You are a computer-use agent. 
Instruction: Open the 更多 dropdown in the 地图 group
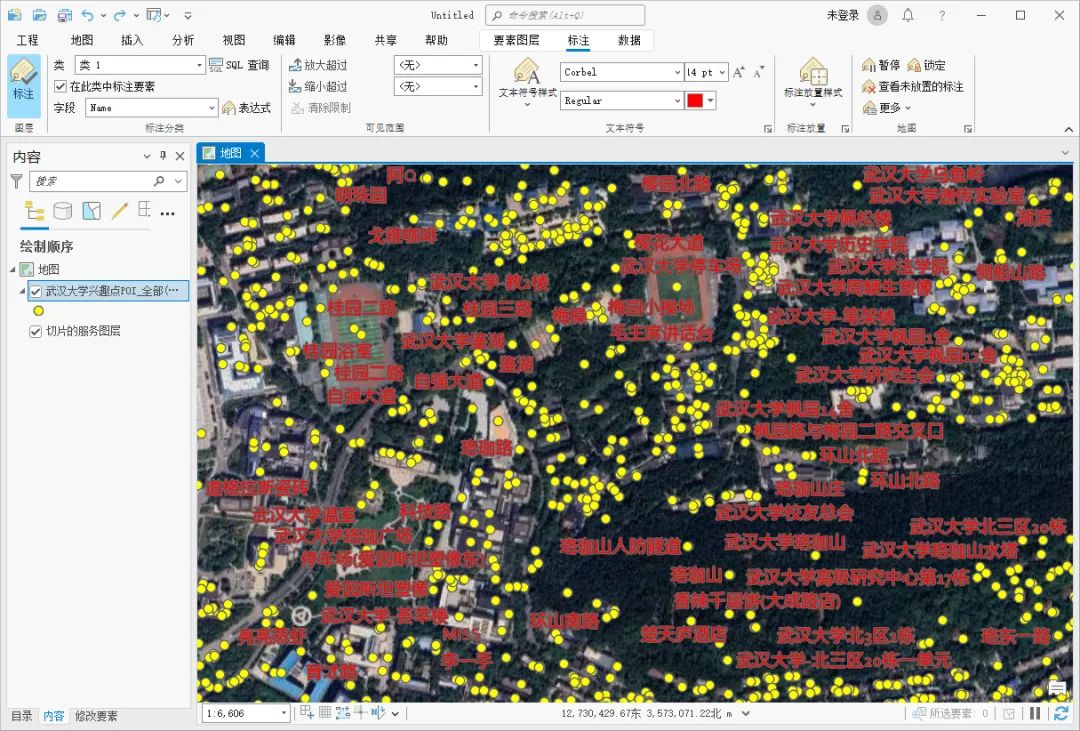click(x=887, y=107)
